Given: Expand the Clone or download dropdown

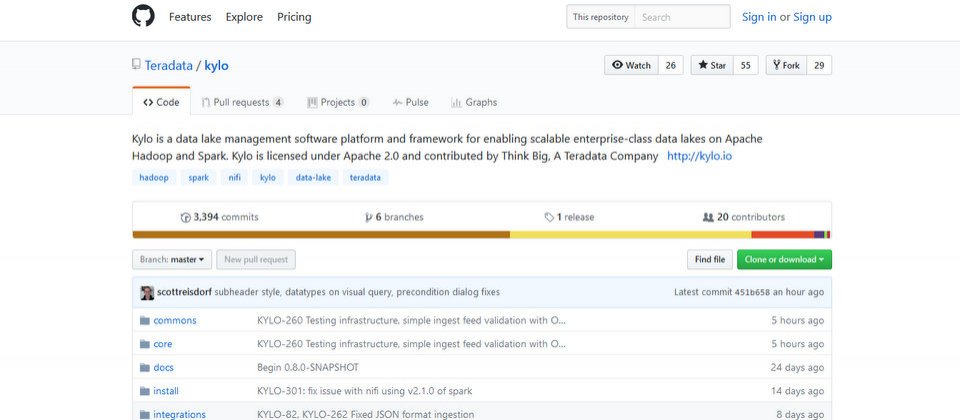Looking at the screenshot, I should 784,260.
